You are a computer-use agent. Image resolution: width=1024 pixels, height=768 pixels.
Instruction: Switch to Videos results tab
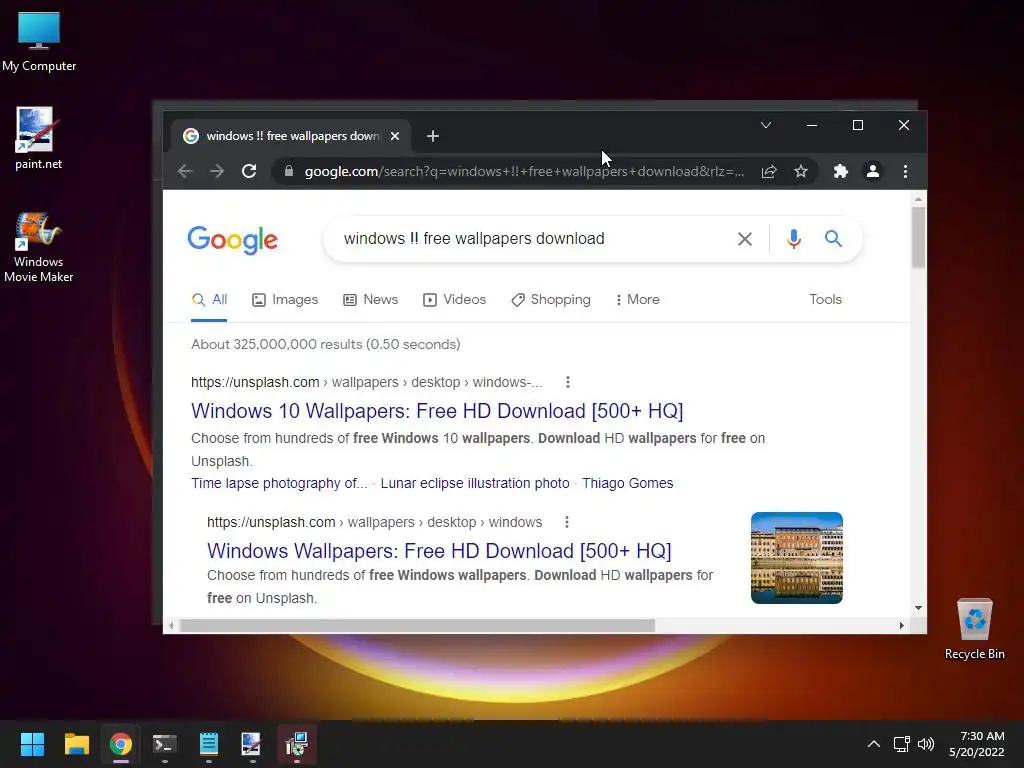pos(455,300)
